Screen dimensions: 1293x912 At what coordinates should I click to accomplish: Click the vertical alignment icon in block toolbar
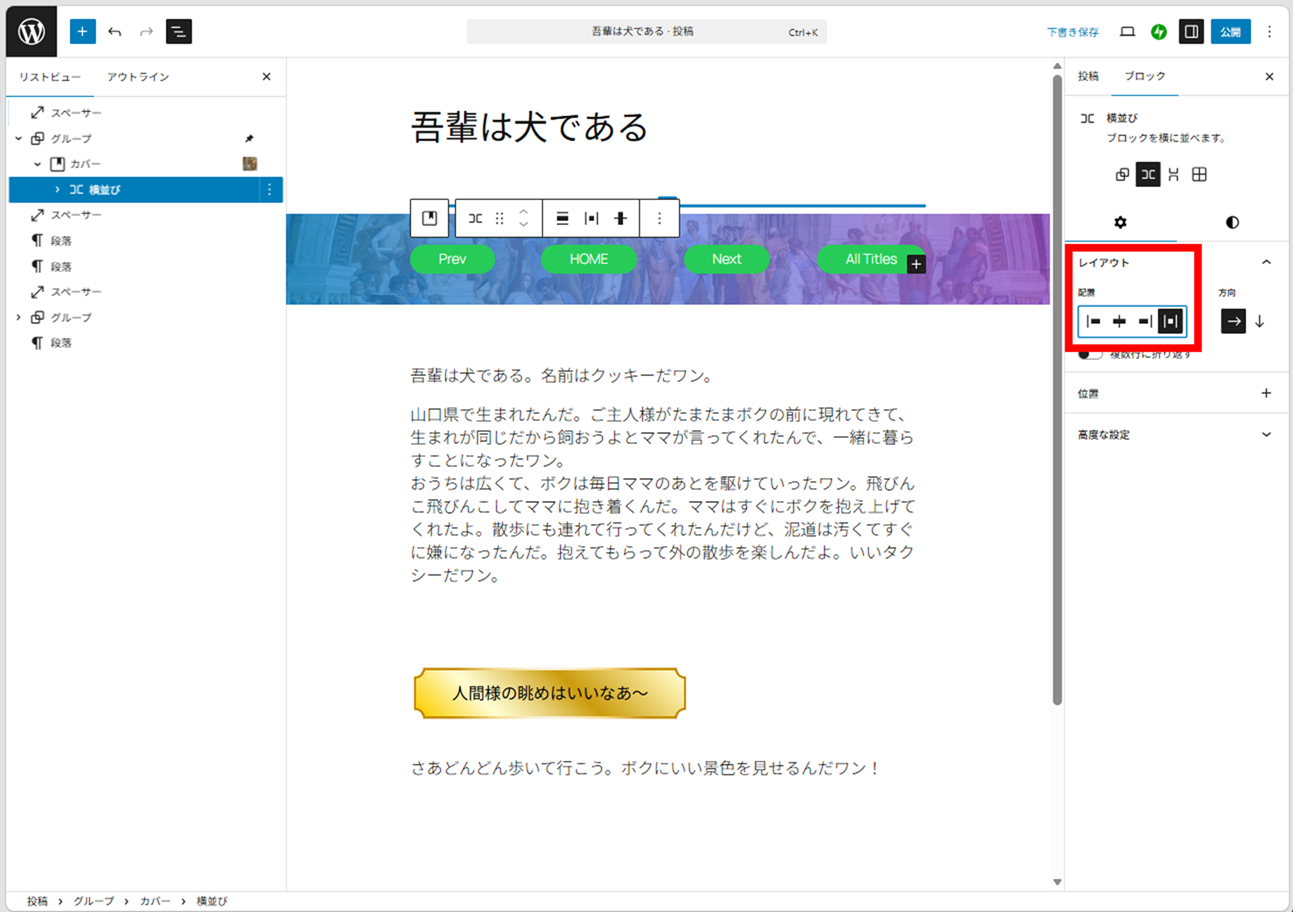621,218
